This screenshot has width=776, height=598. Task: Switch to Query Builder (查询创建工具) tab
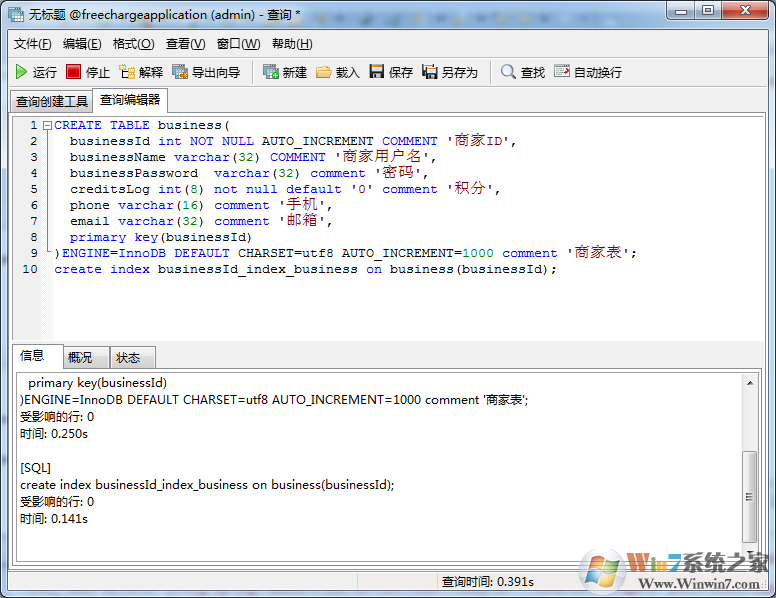[52, 101]
